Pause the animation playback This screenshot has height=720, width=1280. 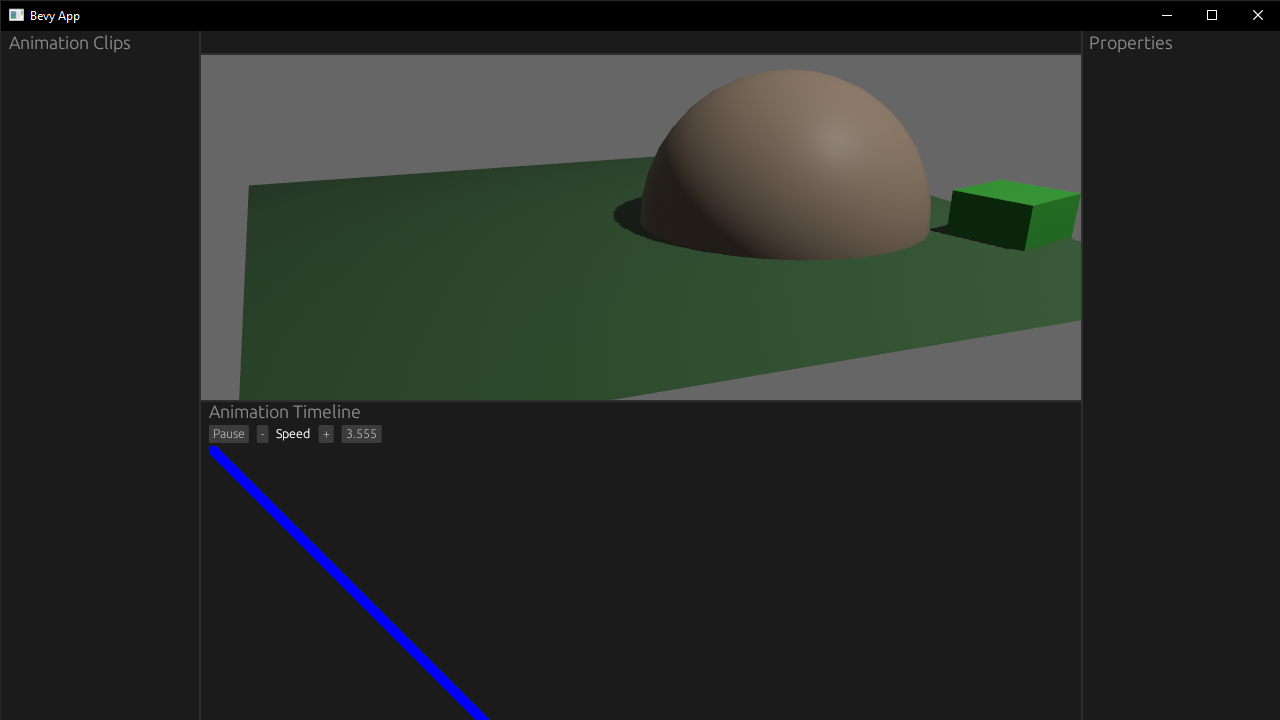(x=228, y=433)
